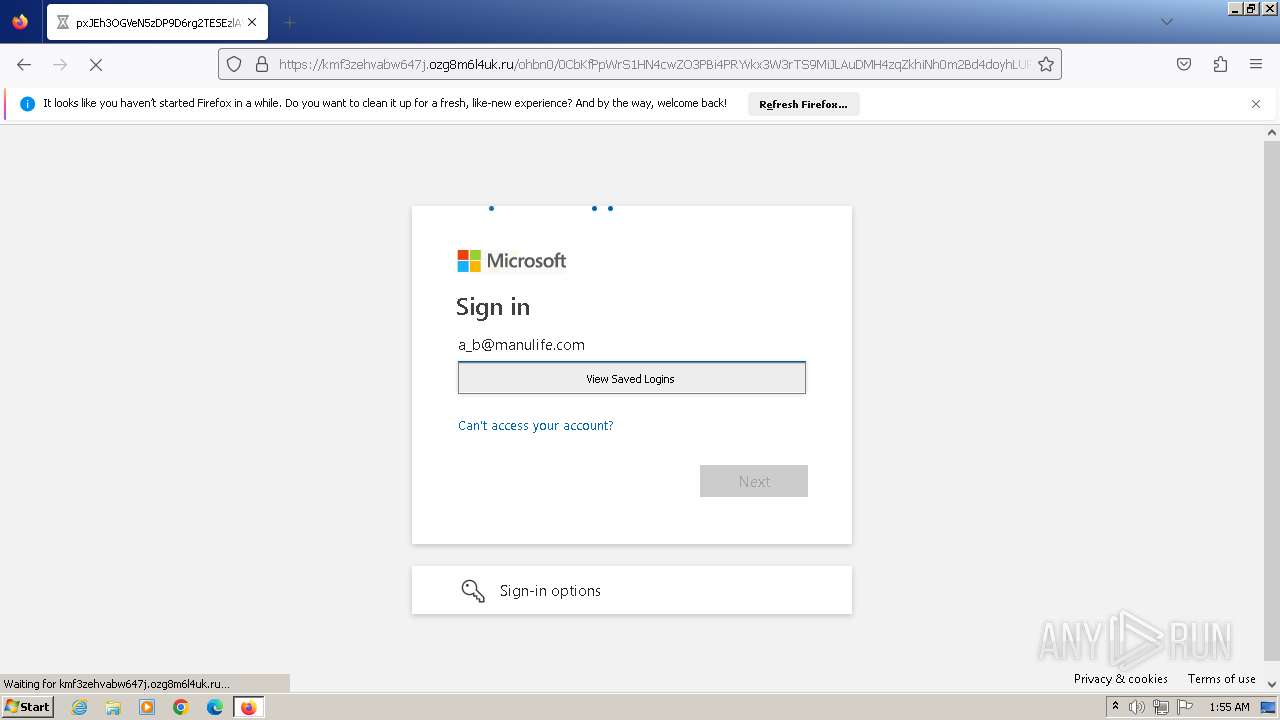Viewport: 1280px width, 720px height.
Task: Open a new tab with plus button
Action: coord(289,22)
